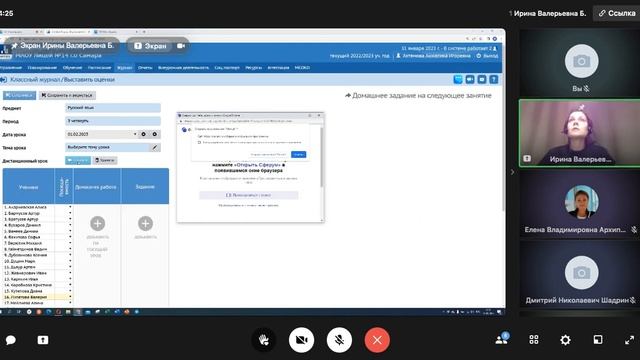640x360 pixels.
Task: Open the Дата урока date dropdown
Action: (x=101, y=134)
